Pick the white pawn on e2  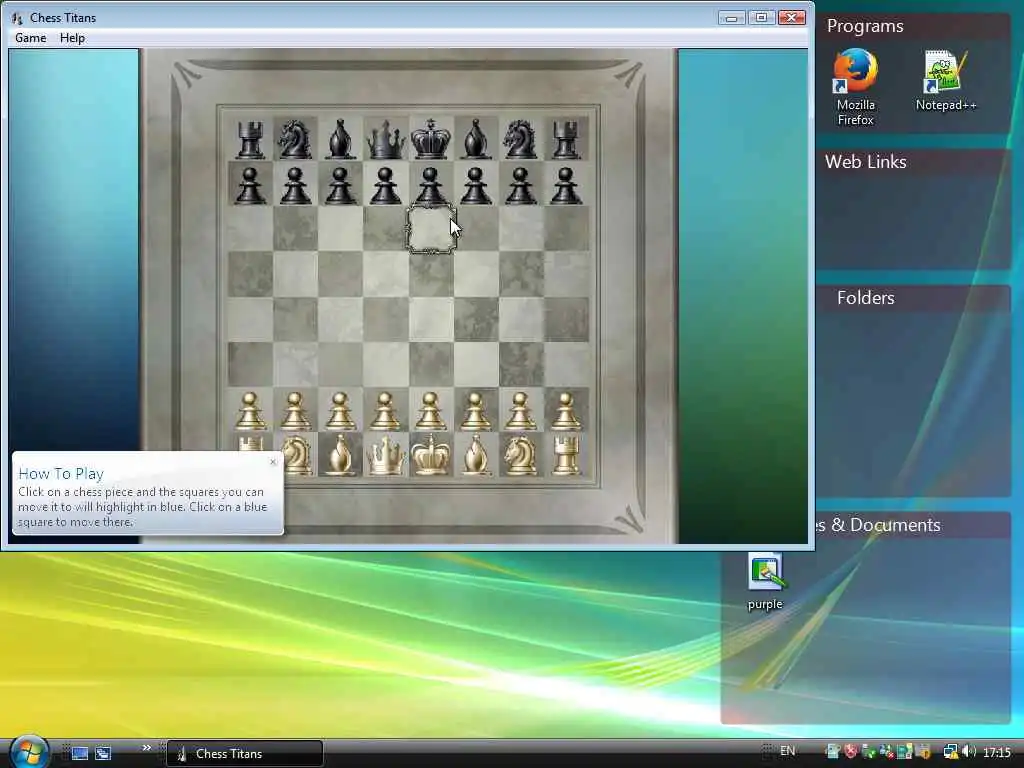click(430, 411)
